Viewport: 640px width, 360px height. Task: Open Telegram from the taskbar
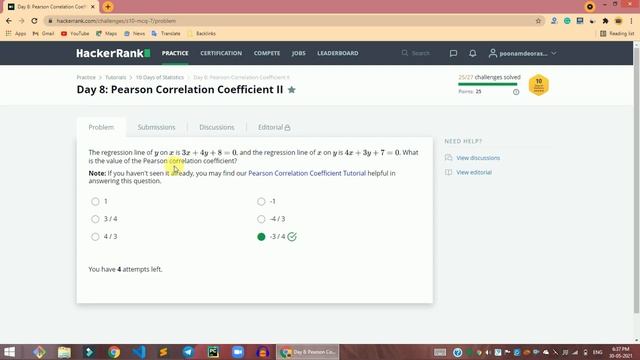coord(188,352)
